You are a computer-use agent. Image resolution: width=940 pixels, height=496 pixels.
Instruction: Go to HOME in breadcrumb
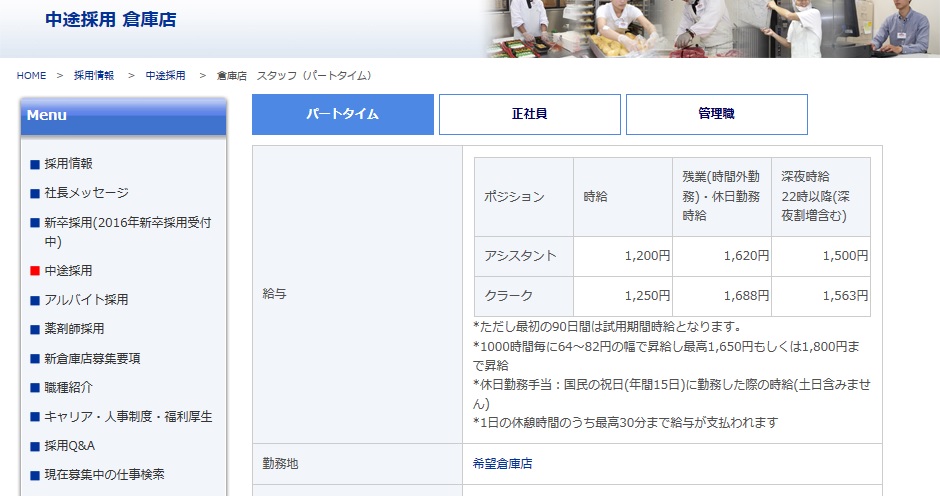[x=31, y=76]
